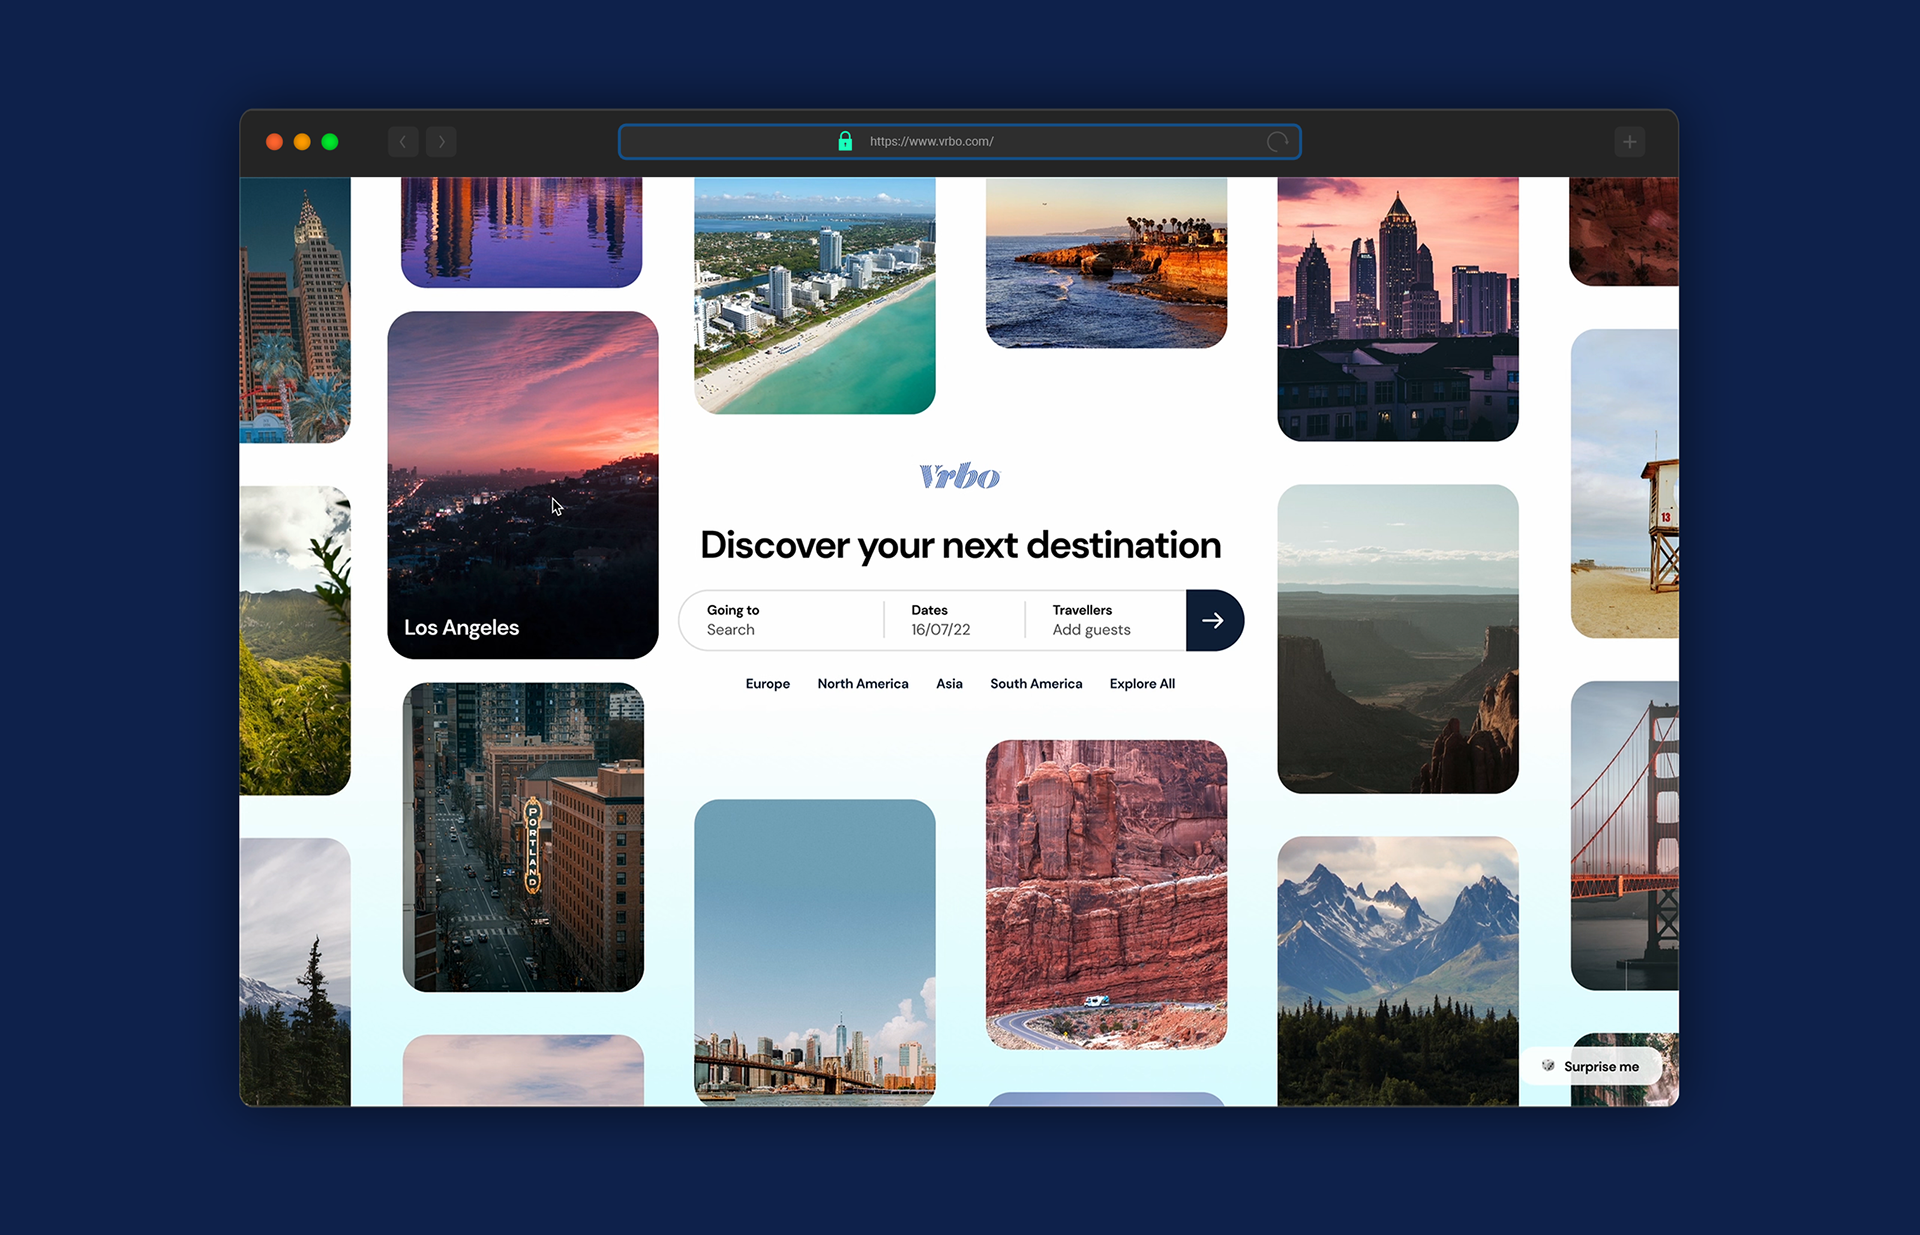Click the Surprise me dice button

pos(1591,1066)
